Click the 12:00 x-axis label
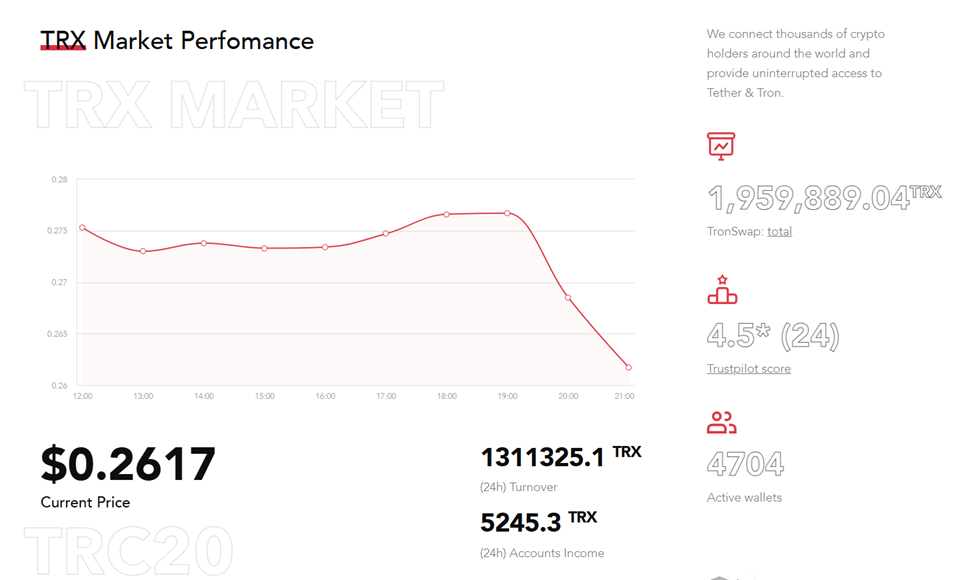Image resolution: width=972 pixels, height=580 pixels. coord(82,396)
